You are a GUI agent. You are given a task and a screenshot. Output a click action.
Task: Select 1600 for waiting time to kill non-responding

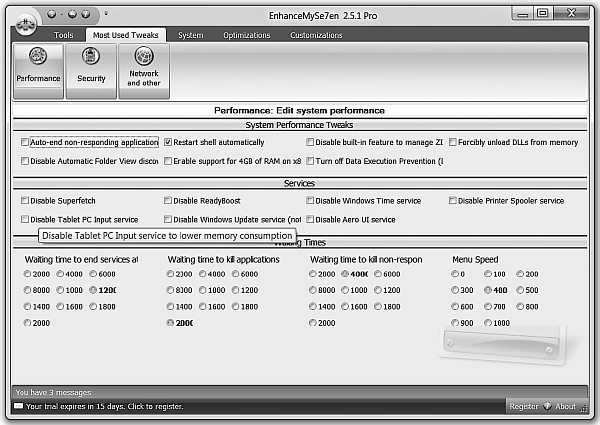345,306
